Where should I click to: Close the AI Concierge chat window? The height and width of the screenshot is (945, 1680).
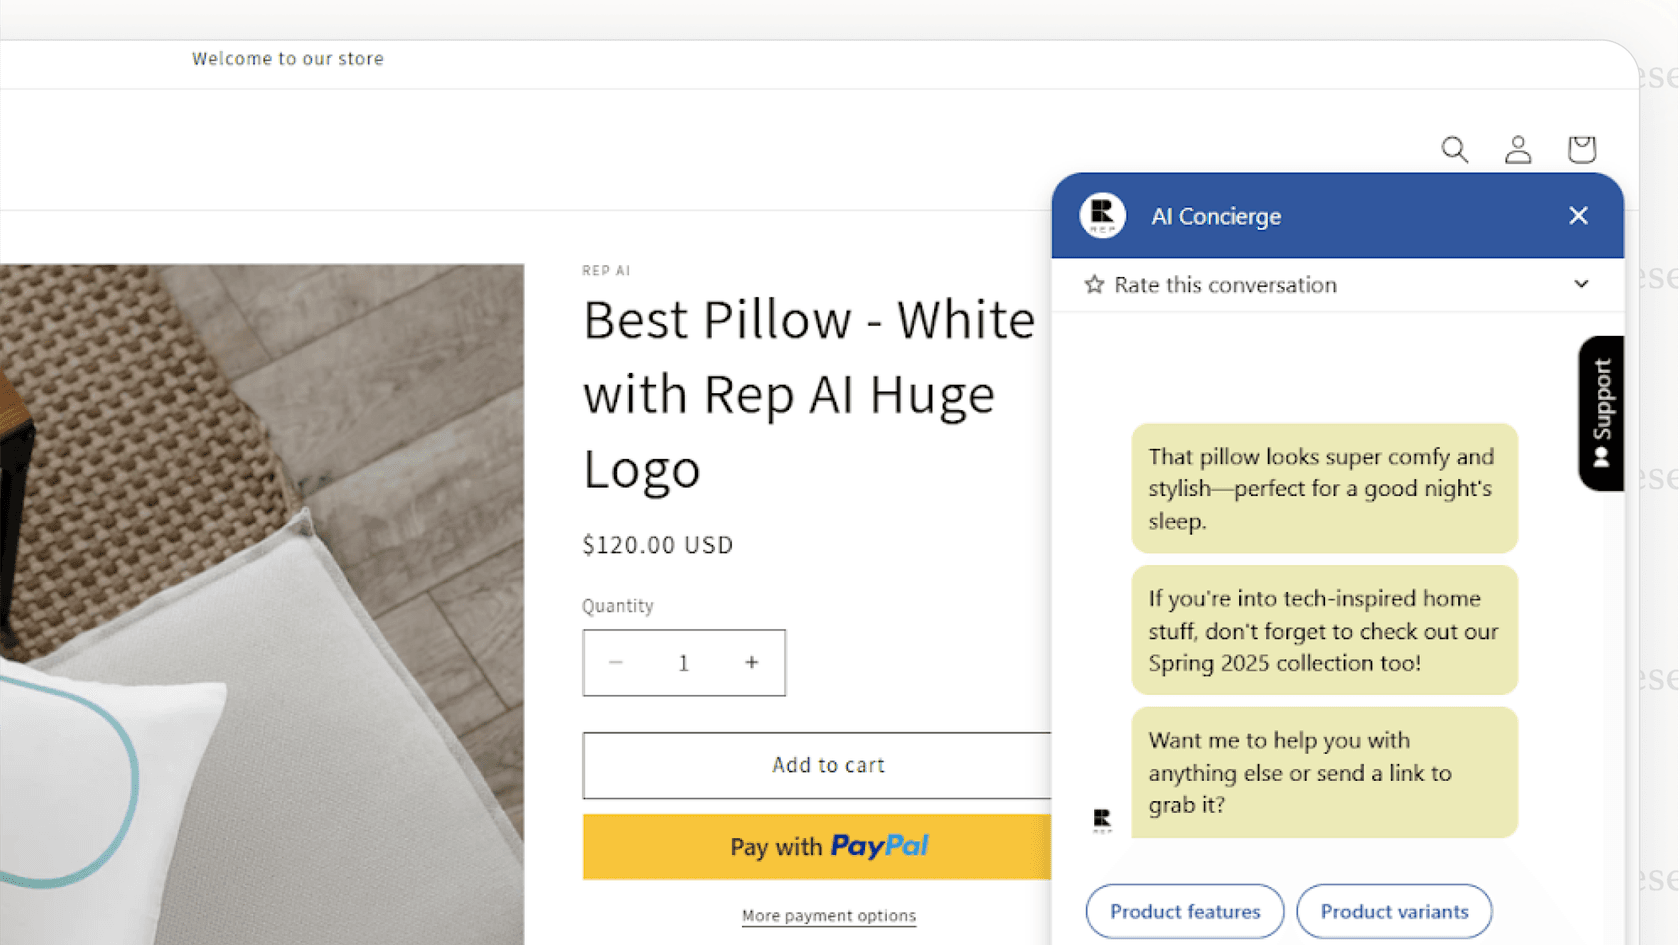[x=1578, y=215]
